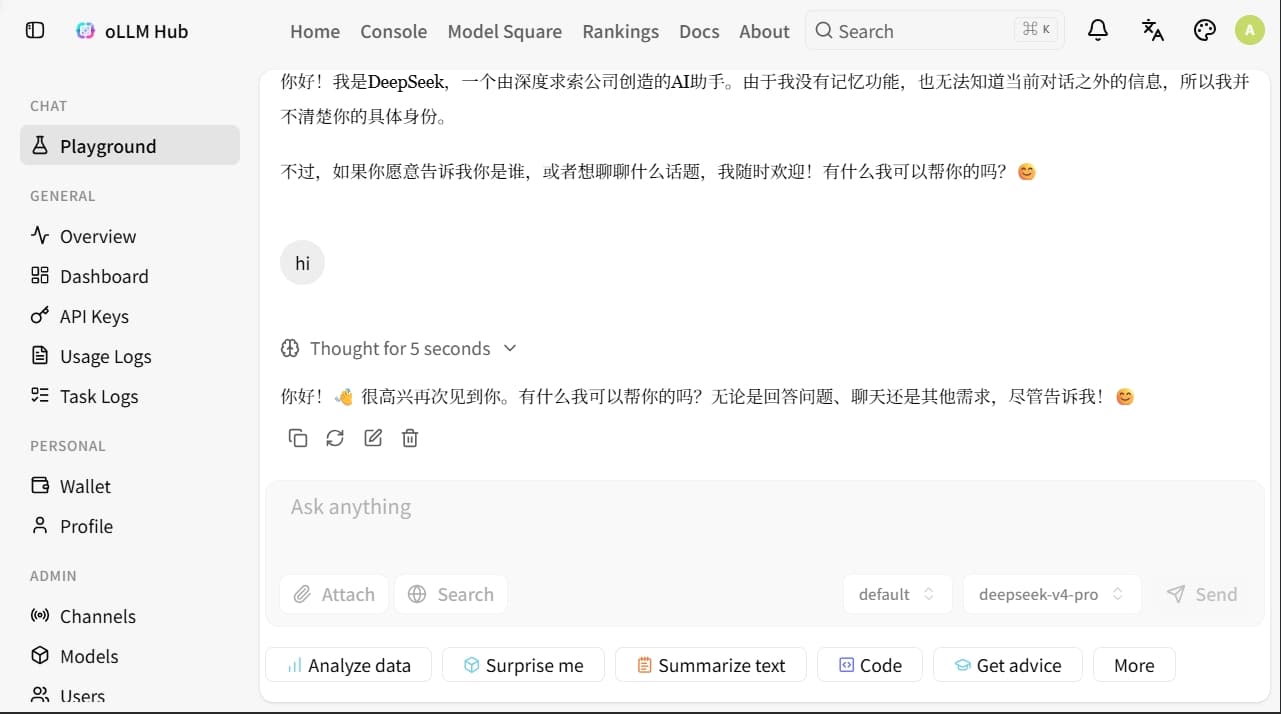The width and height of the screenshot is (1281, 714).
Task: Open the deepseek-v4-pro model dropdown
Action: point(1050,594)
